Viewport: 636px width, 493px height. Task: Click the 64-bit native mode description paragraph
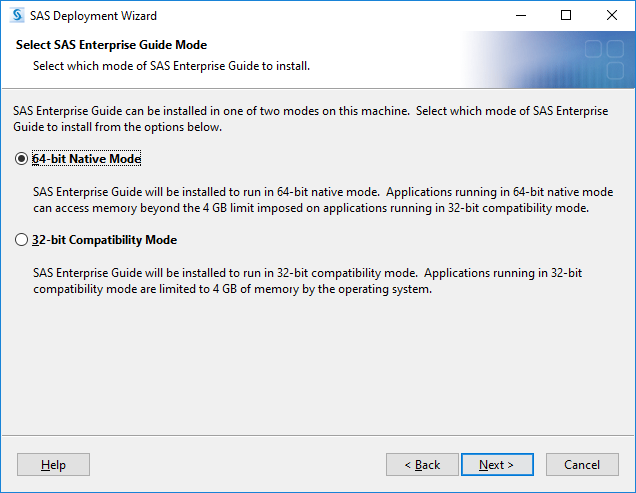(x=323, y=200)
